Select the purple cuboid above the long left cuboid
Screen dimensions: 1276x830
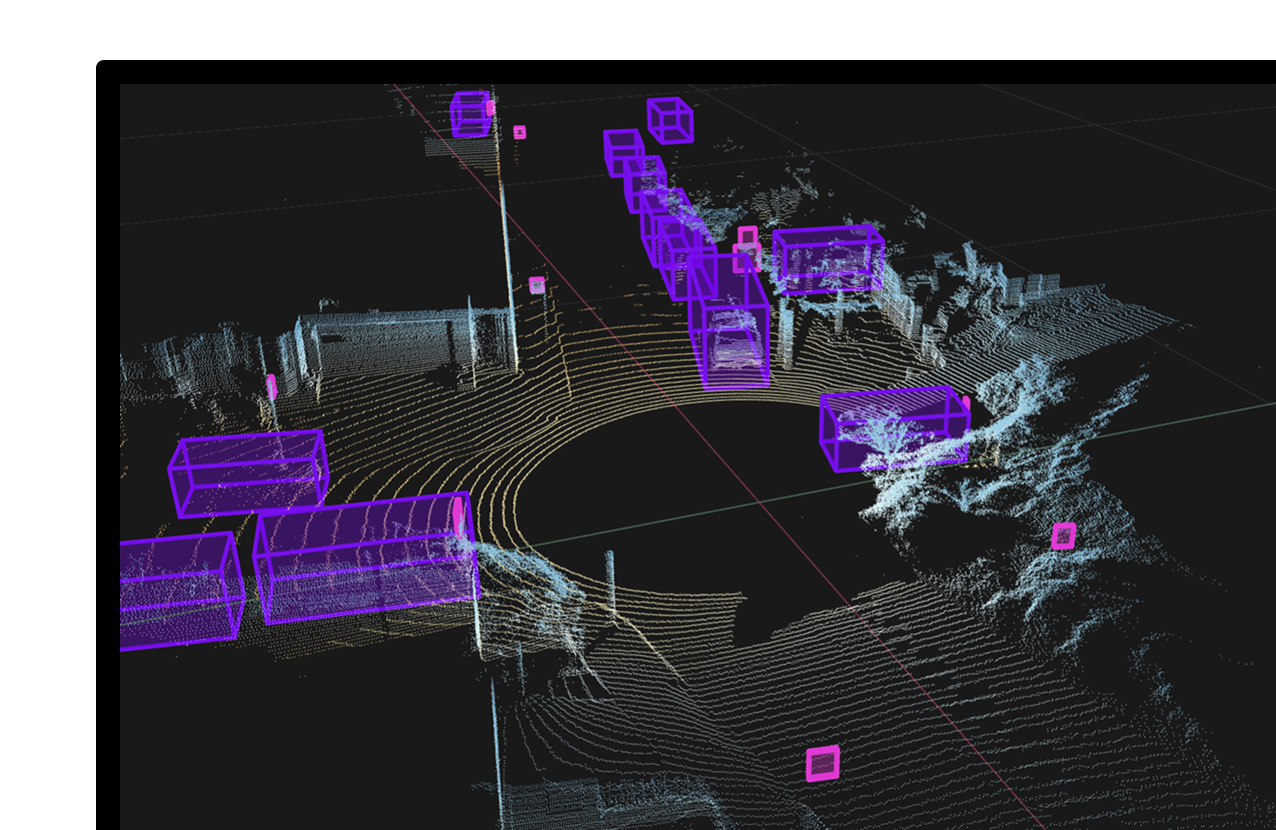248,473
